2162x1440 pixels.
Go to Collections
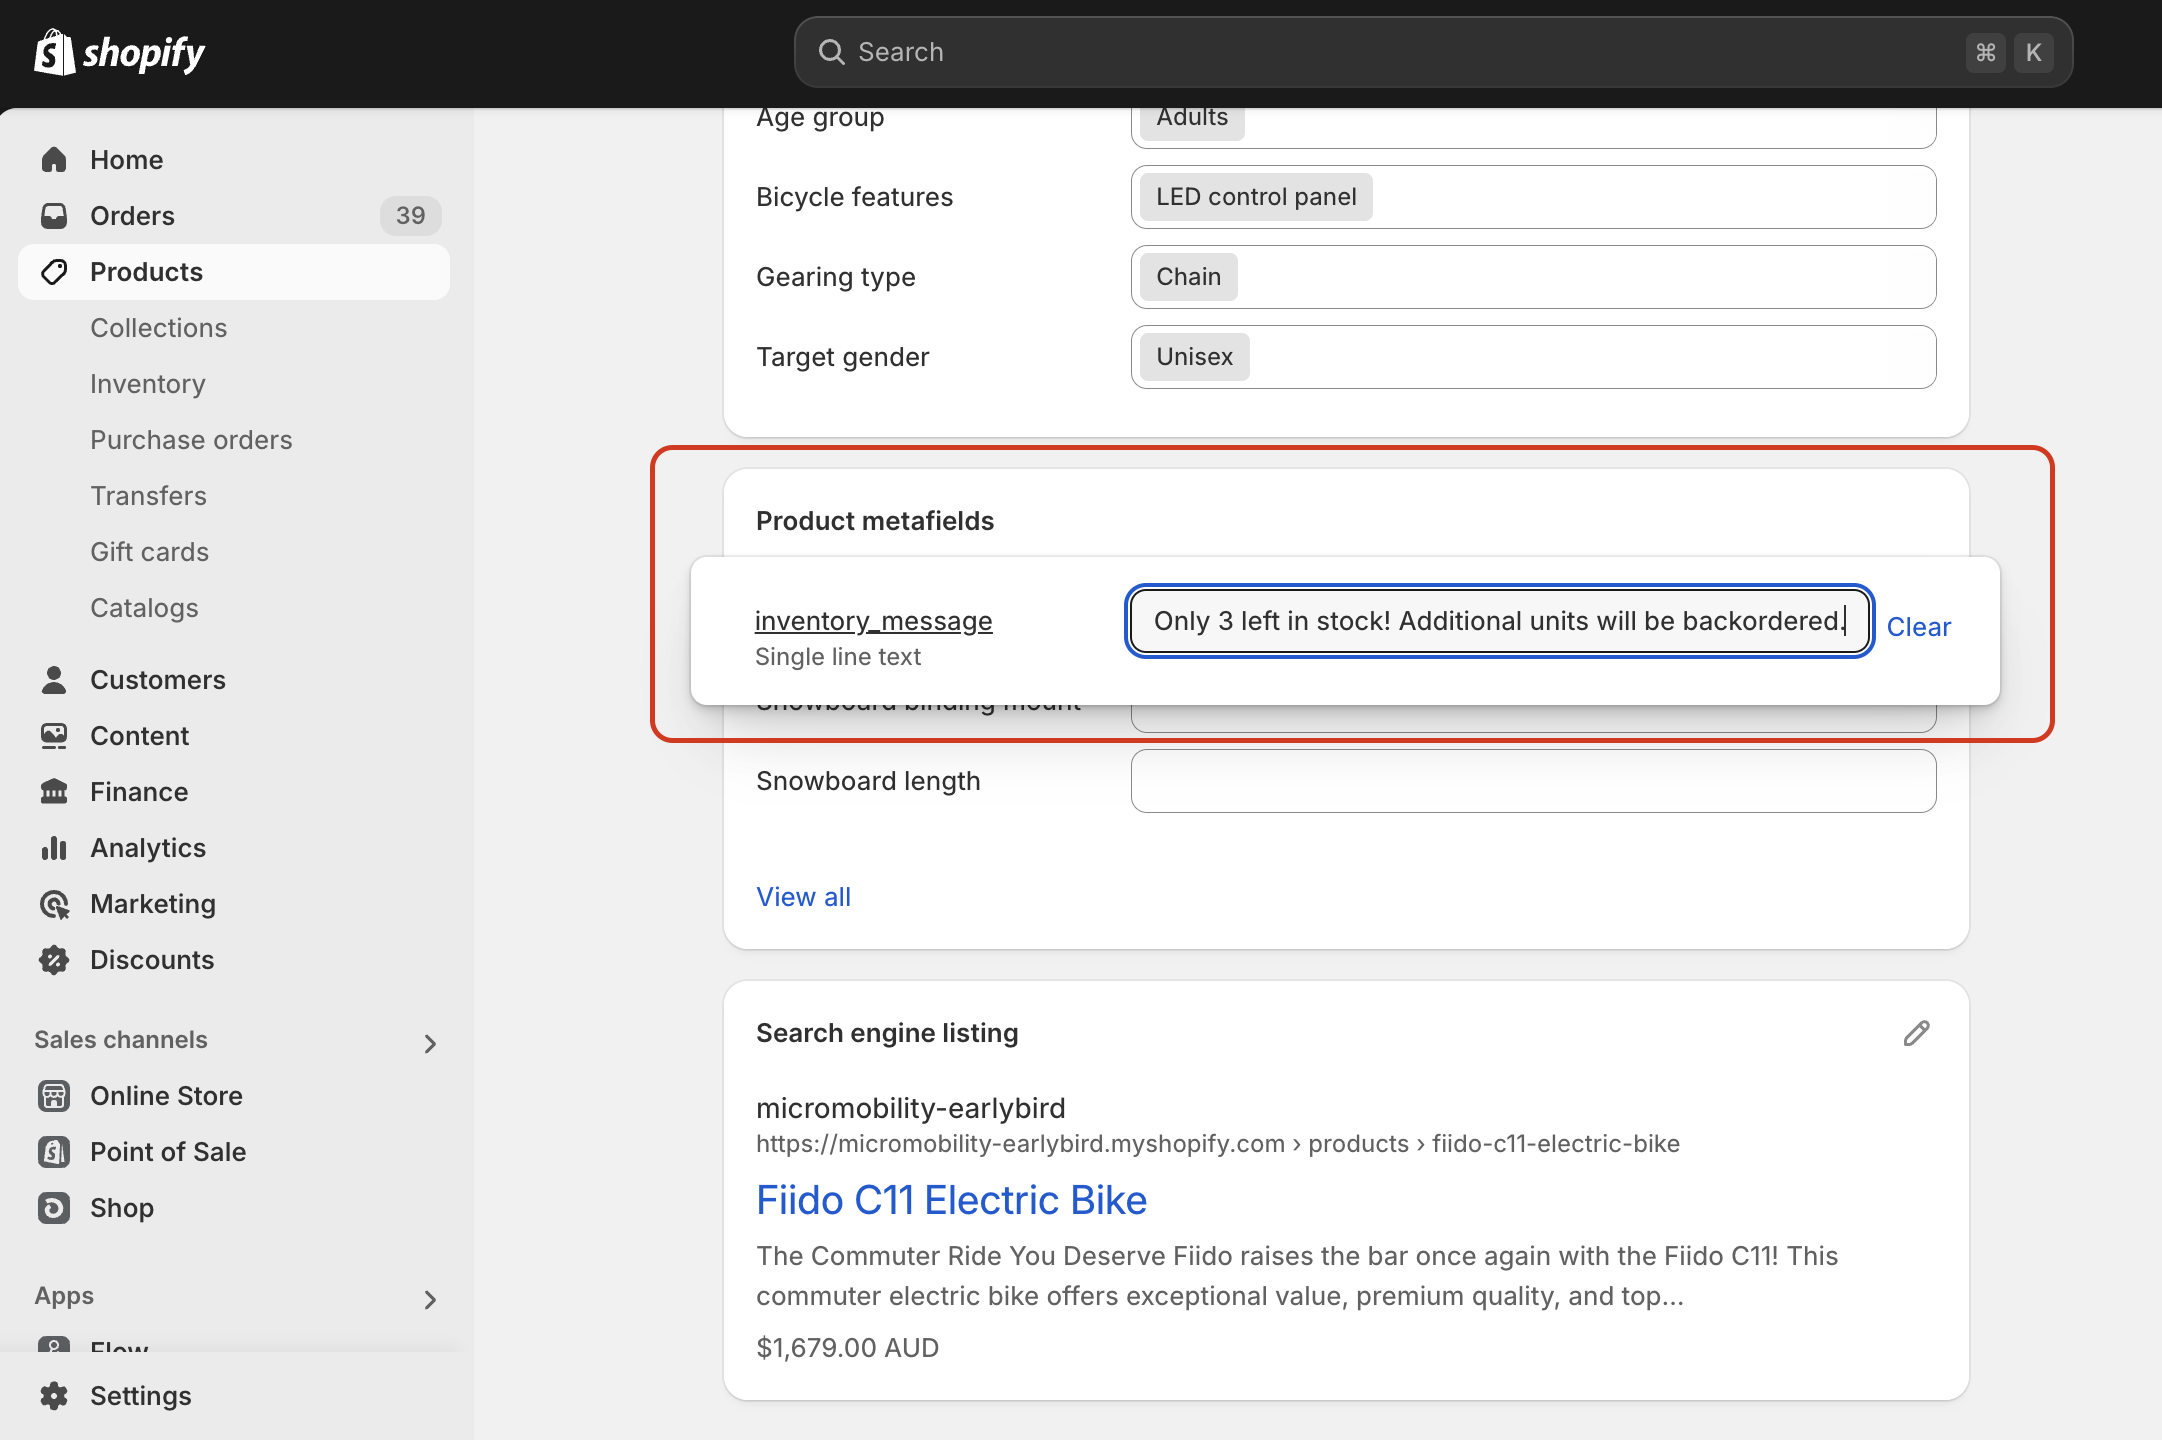pyautogui.click(x=158, y=328)
